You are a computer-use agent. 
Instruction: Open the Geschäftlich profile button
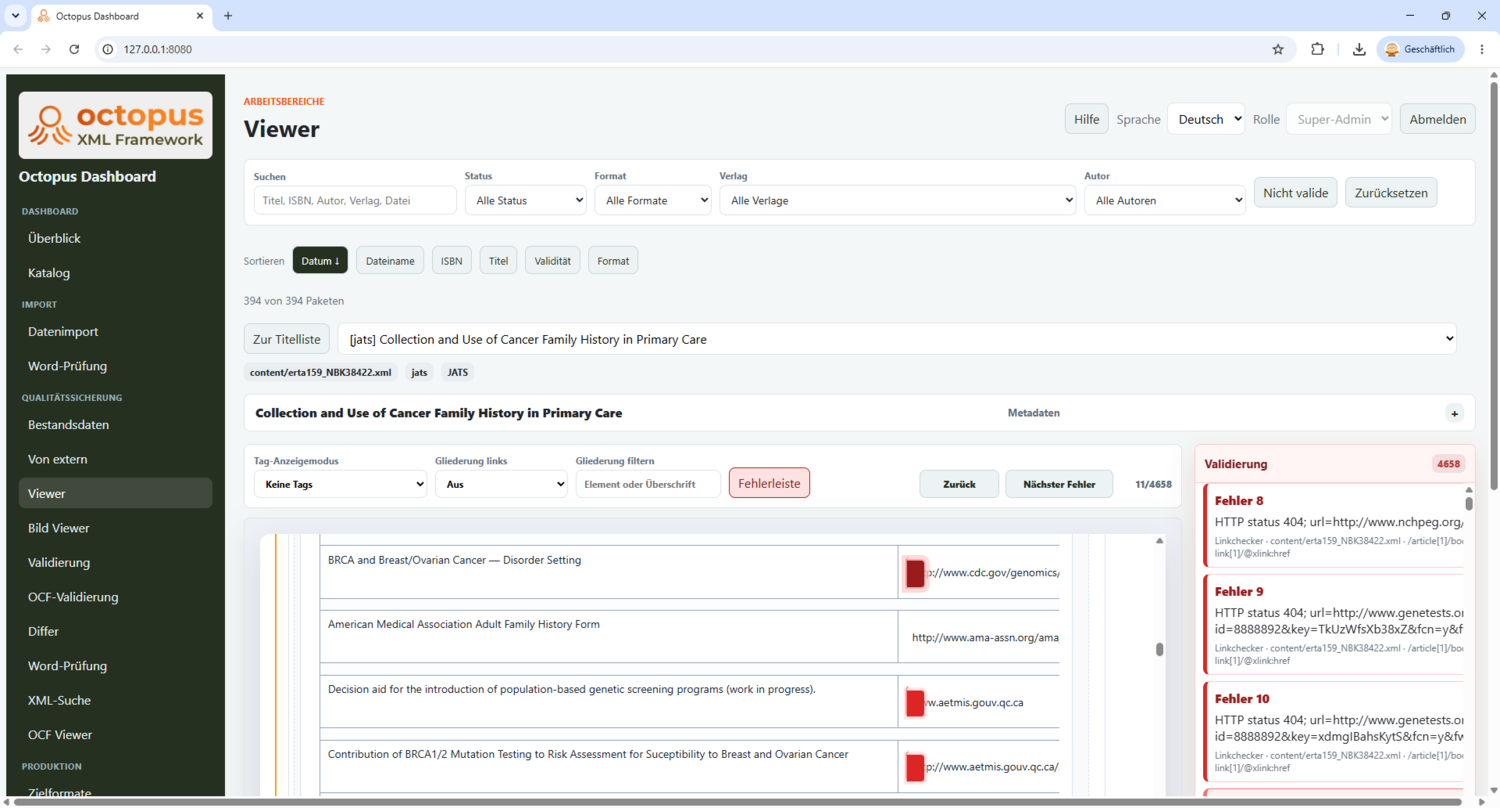pos(1420,49)
